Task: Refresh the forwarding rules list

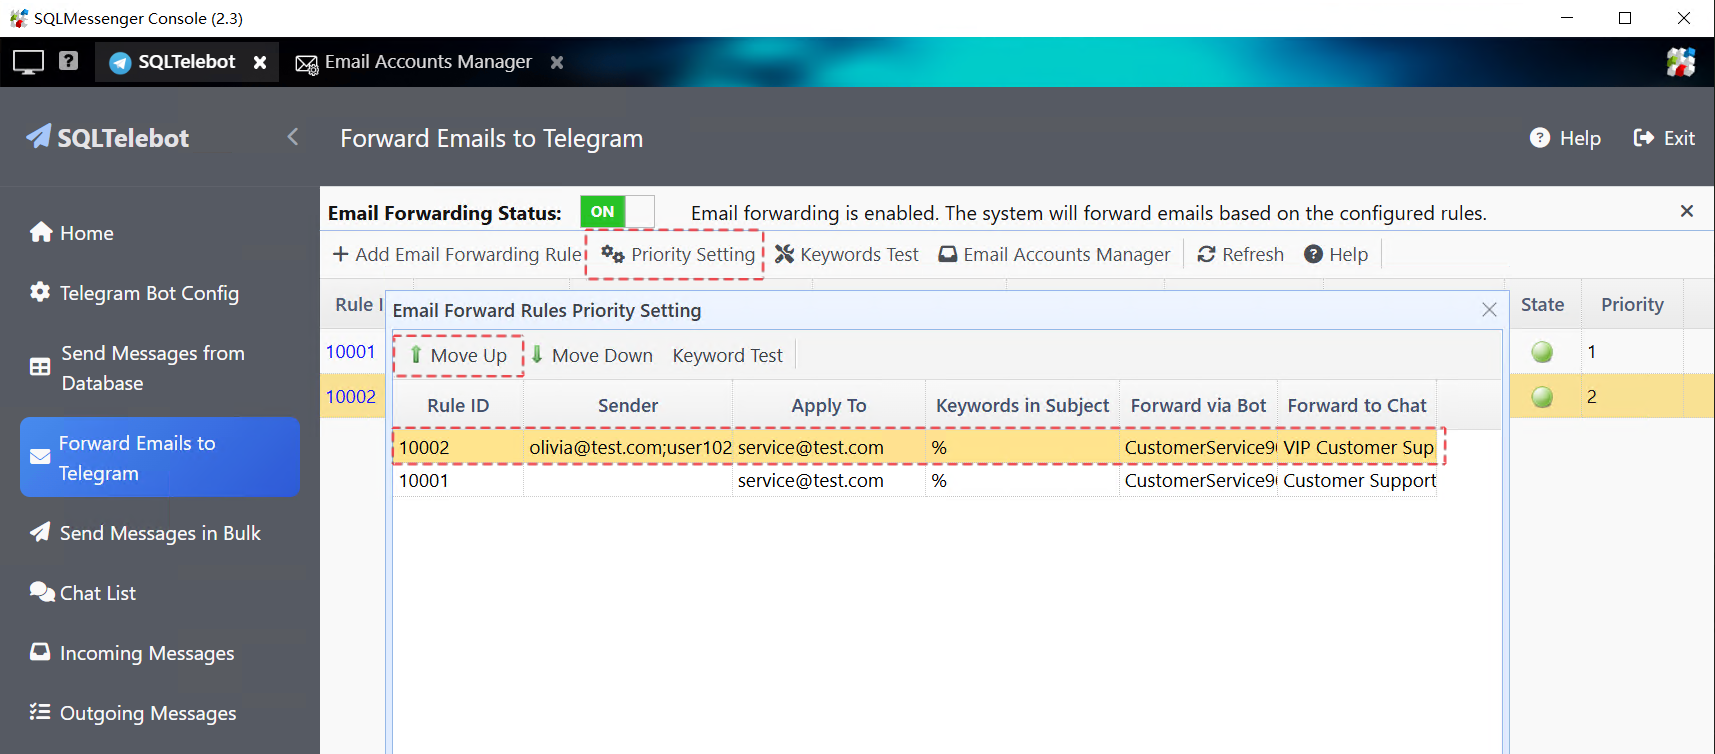Action: (1240, 255)
